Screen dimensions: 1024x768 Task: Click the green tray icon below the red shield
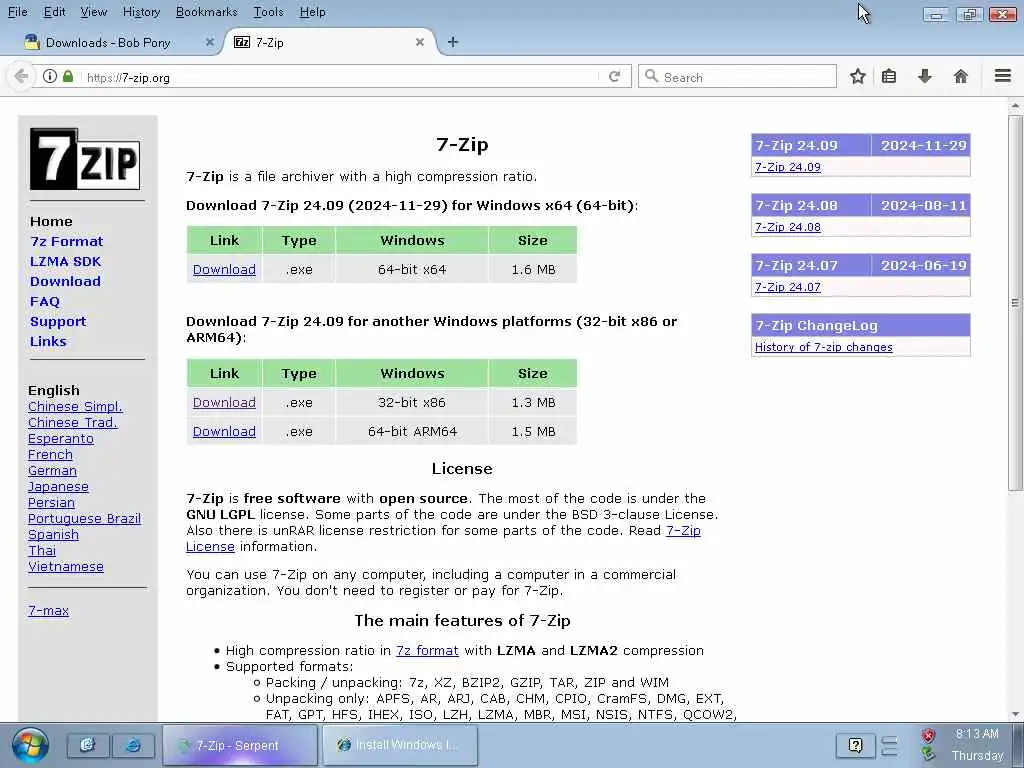tap(928, 754)
